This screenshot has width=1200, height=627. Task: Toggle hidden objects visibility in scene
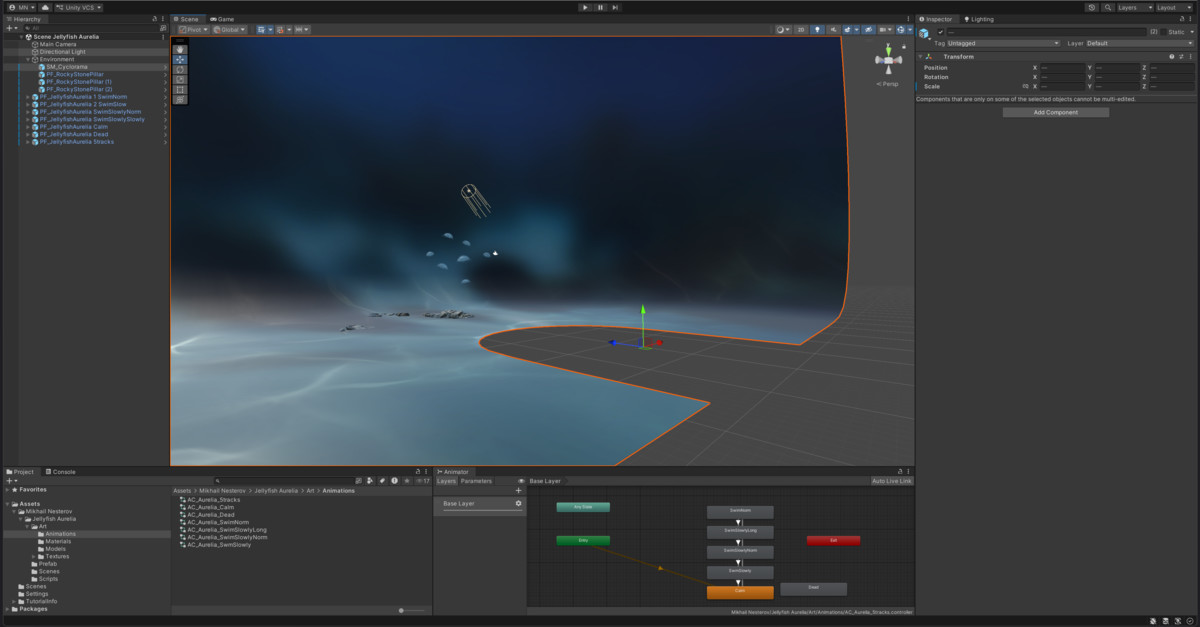[x=868, y=29]
